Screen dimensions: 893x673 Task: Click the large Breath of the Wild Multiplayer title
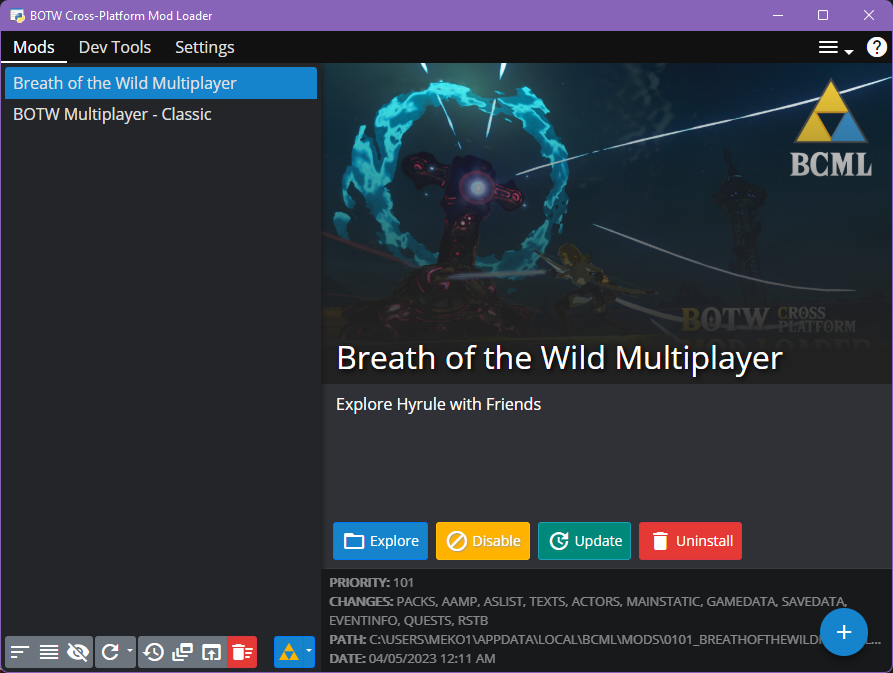(x=559, y=358)
